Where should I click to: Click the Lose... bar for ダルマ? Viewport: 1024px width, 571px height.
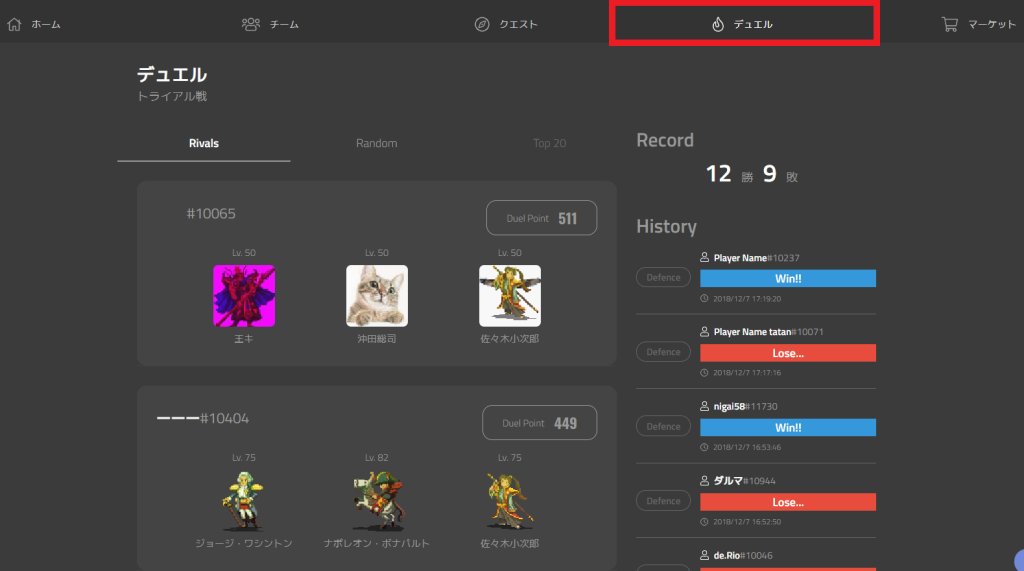(x=787, y=502)
